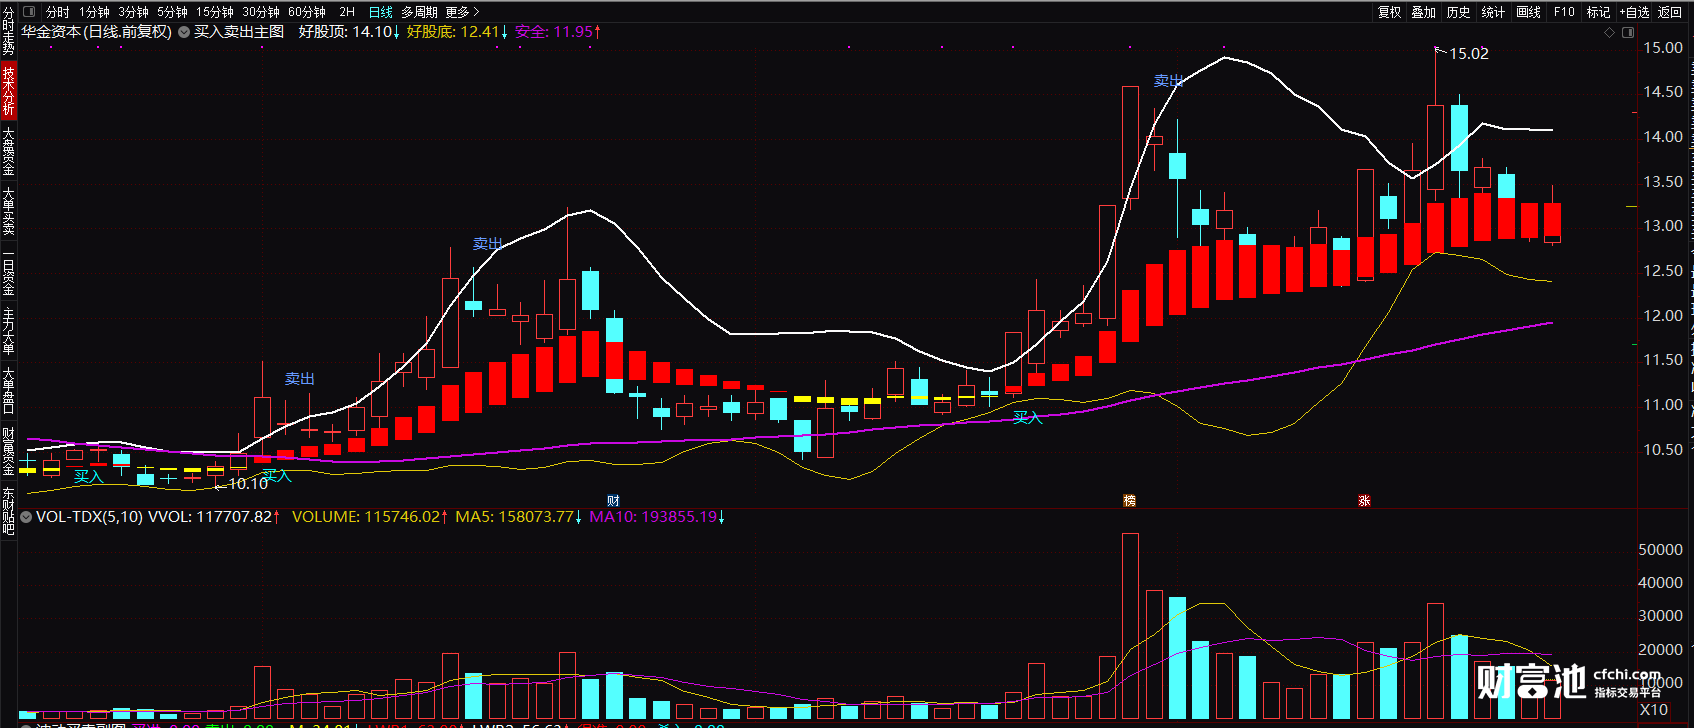Switch to 1分钟 timeframe
The width and height of the screenshot is (1694, 728).
coord(94,12)
